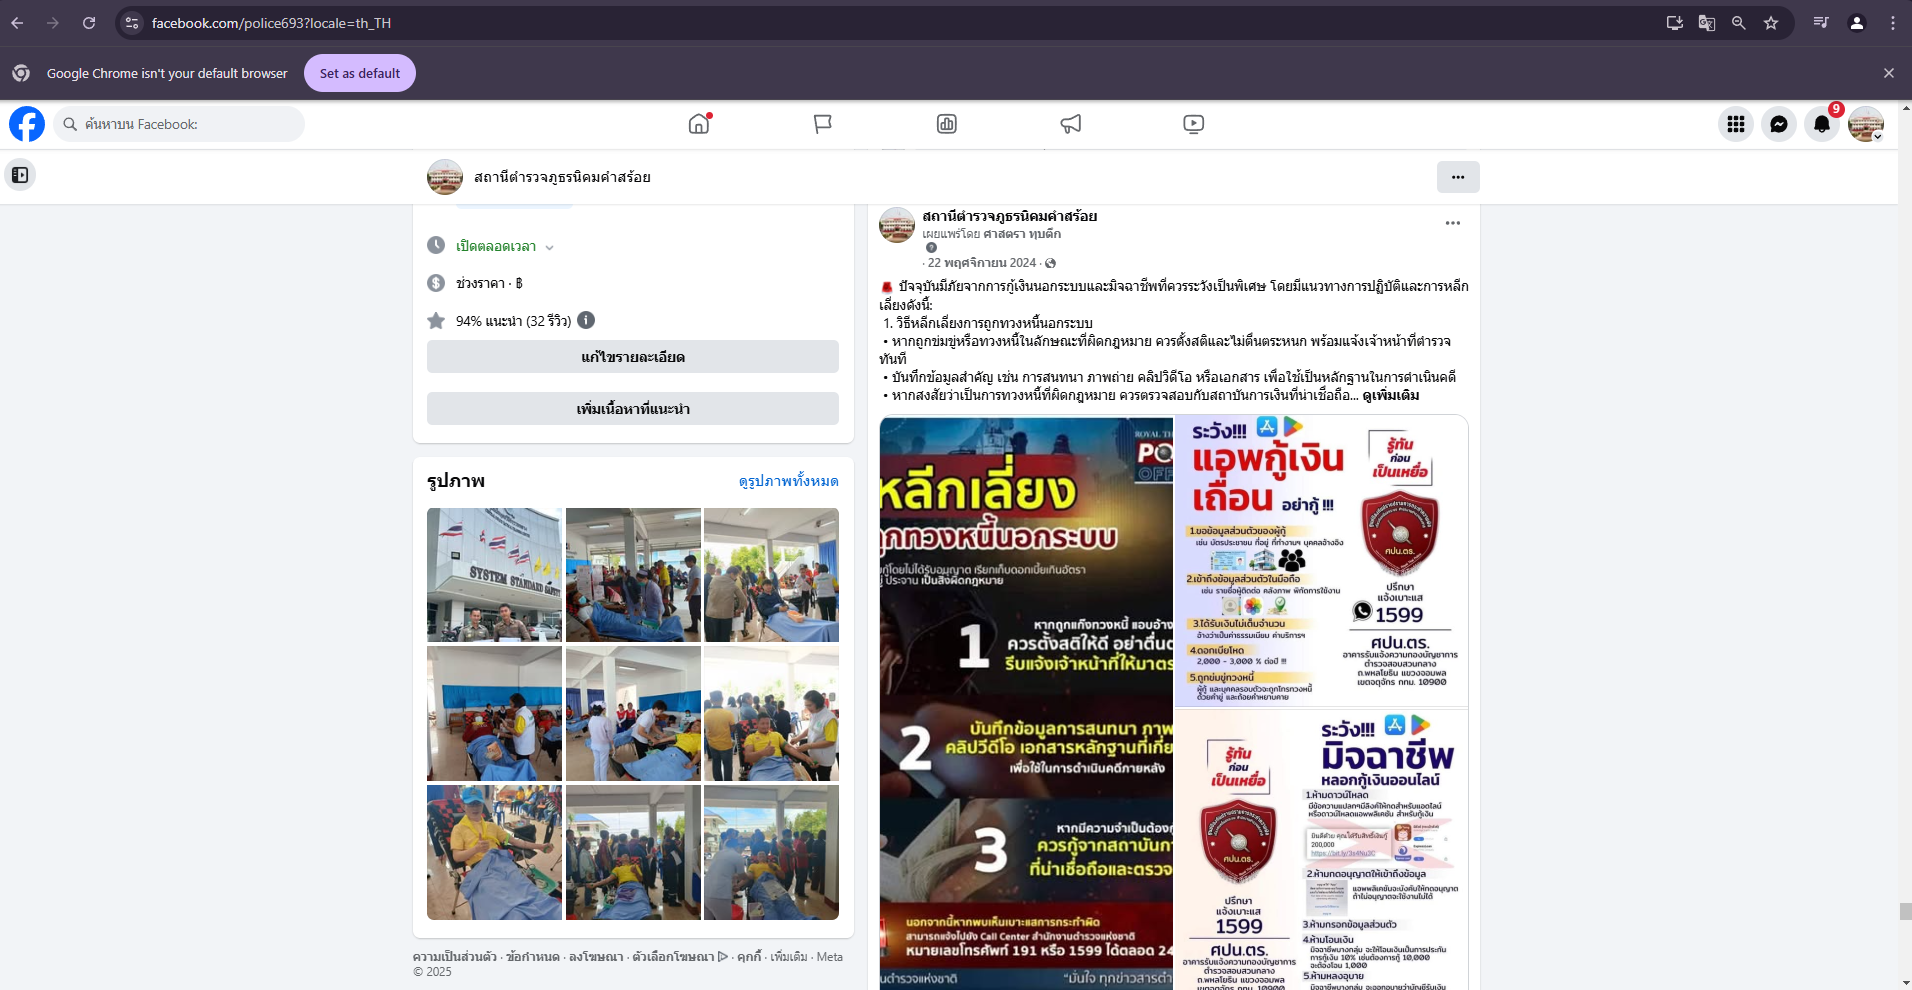Open the account profile picture menu

[1865, 124]
